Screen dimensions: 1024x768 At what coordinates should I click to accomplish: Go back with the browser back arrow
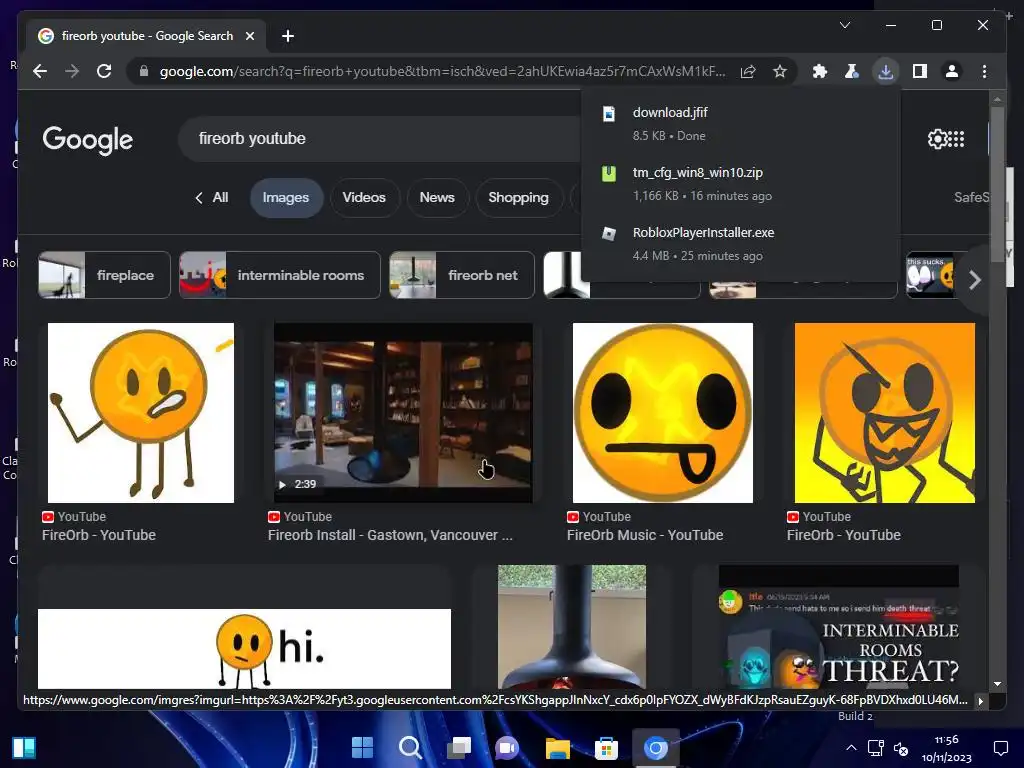(40, 71)
